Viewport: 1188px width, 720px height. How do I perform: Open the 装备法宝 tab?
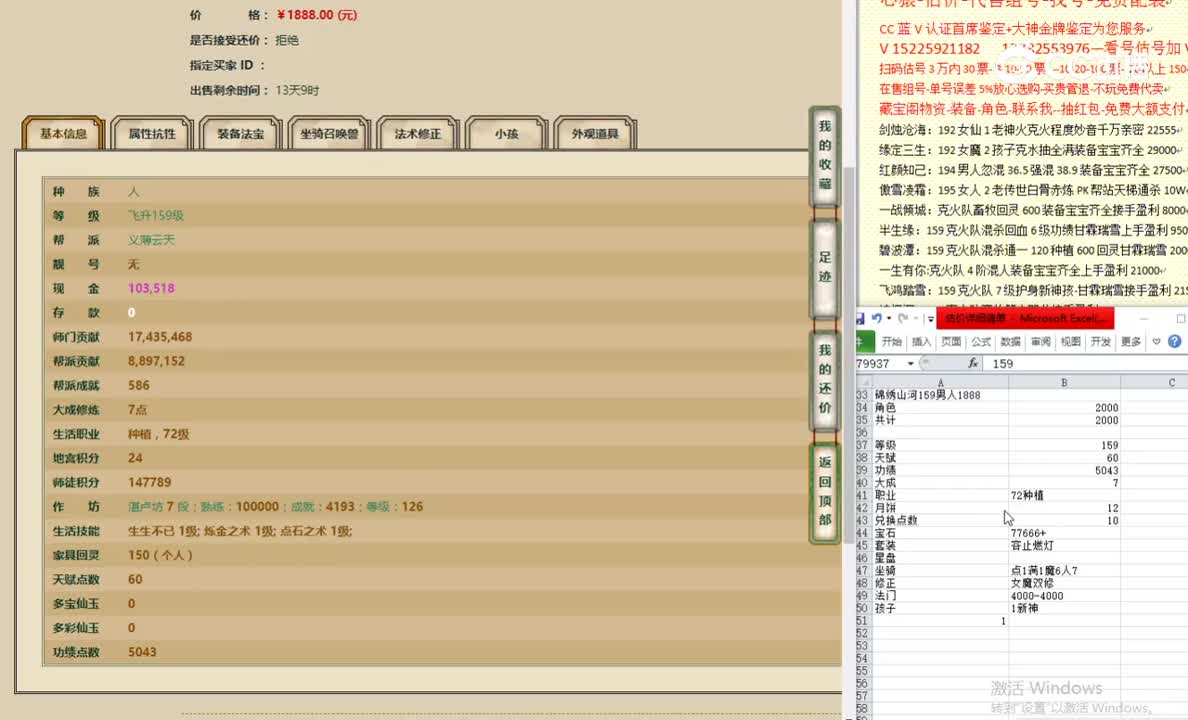point(240,133)
